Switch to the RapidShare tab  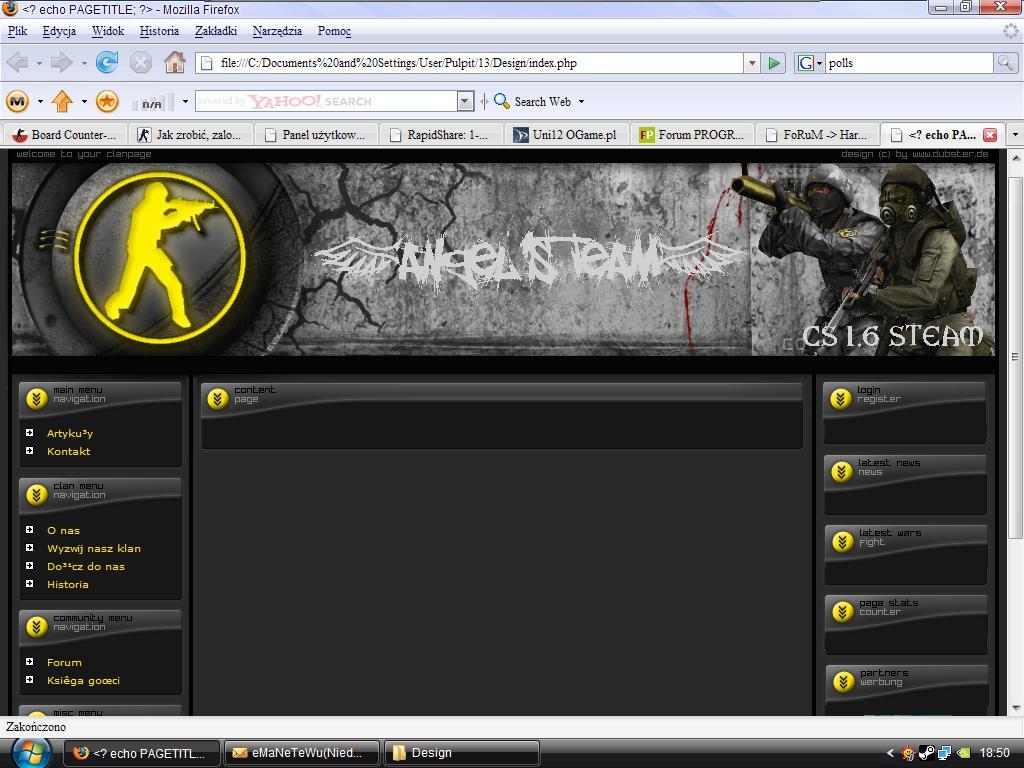point(441,135)
